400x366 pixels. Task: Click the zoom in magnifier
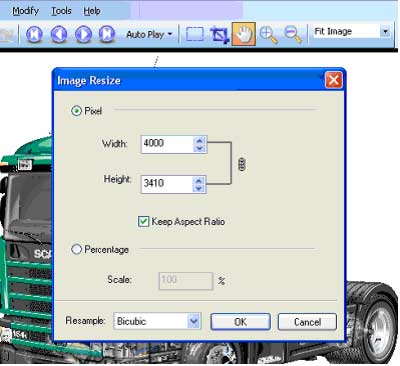(x=268, y=35)
